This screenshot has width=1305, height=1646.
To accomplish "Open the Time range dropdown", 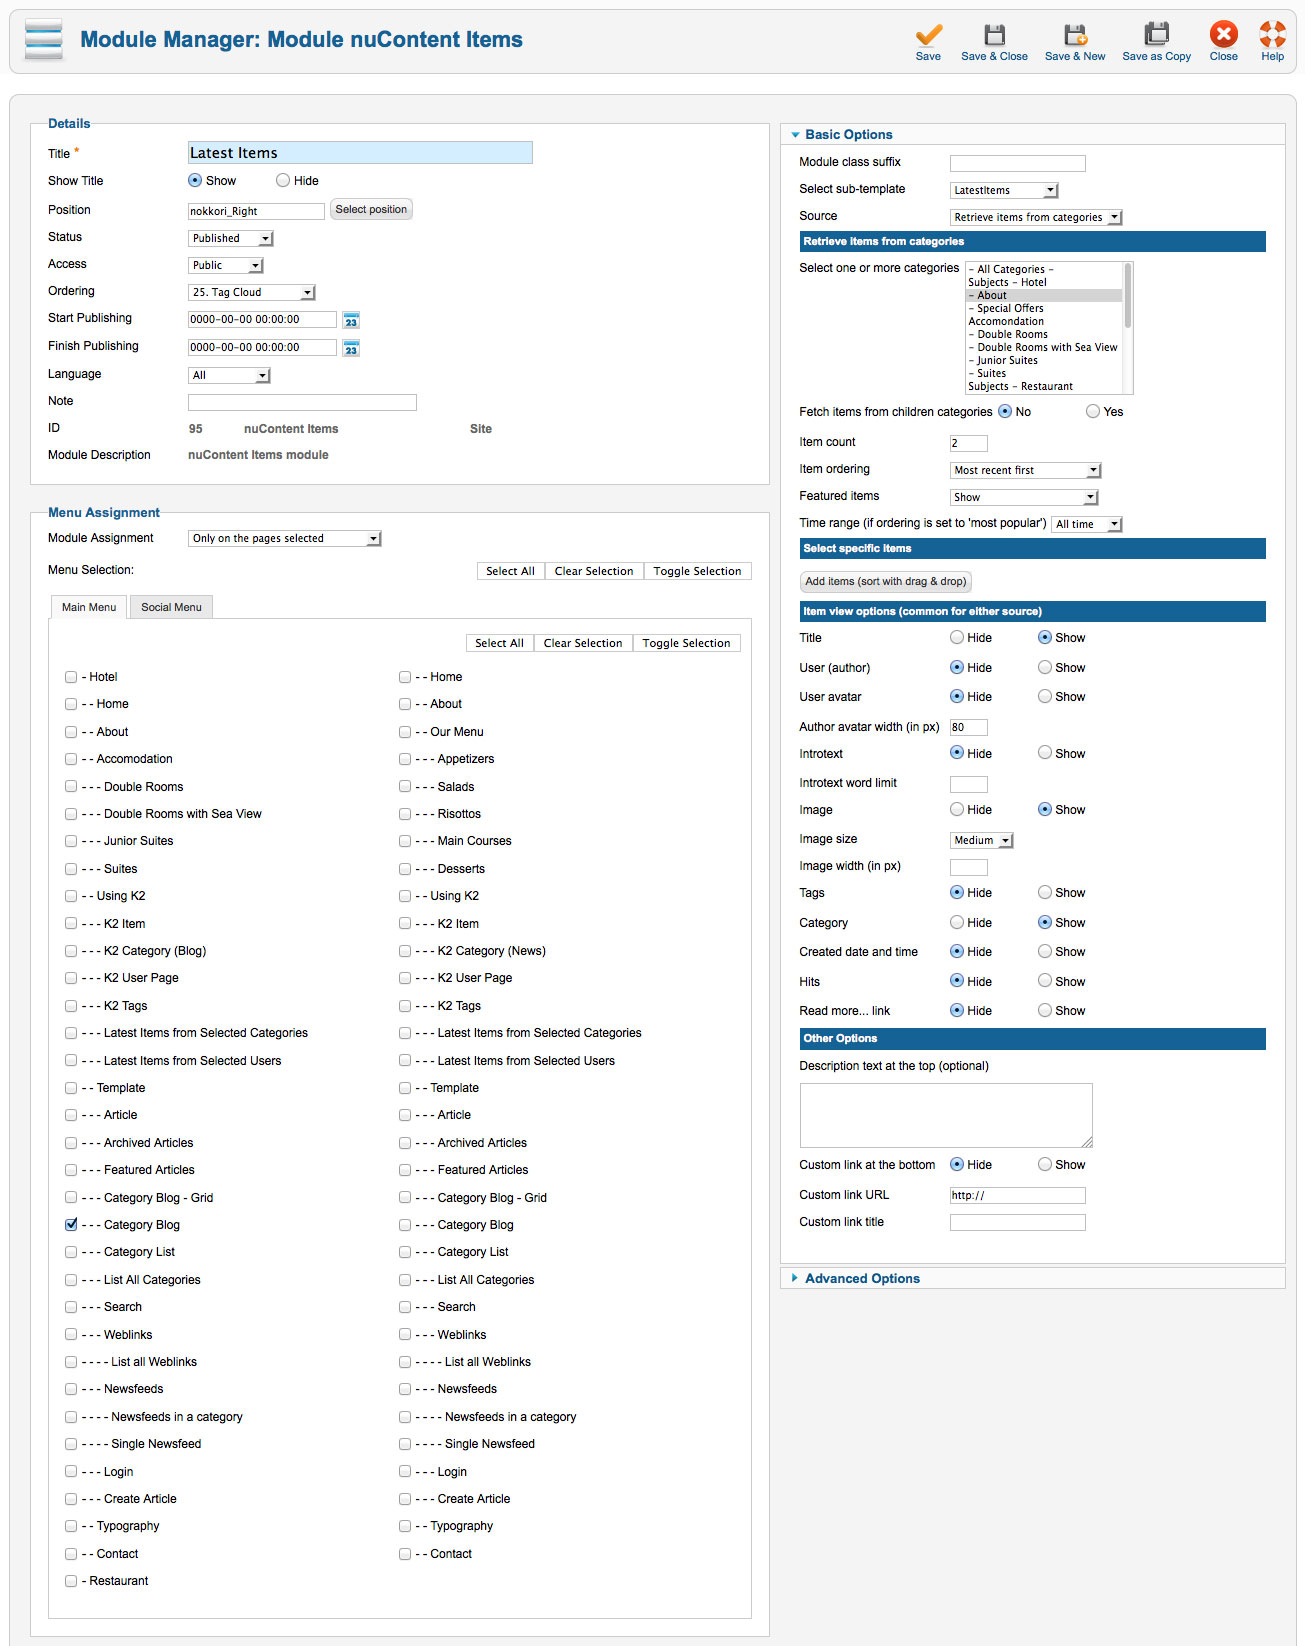I will click(1087, 524).
